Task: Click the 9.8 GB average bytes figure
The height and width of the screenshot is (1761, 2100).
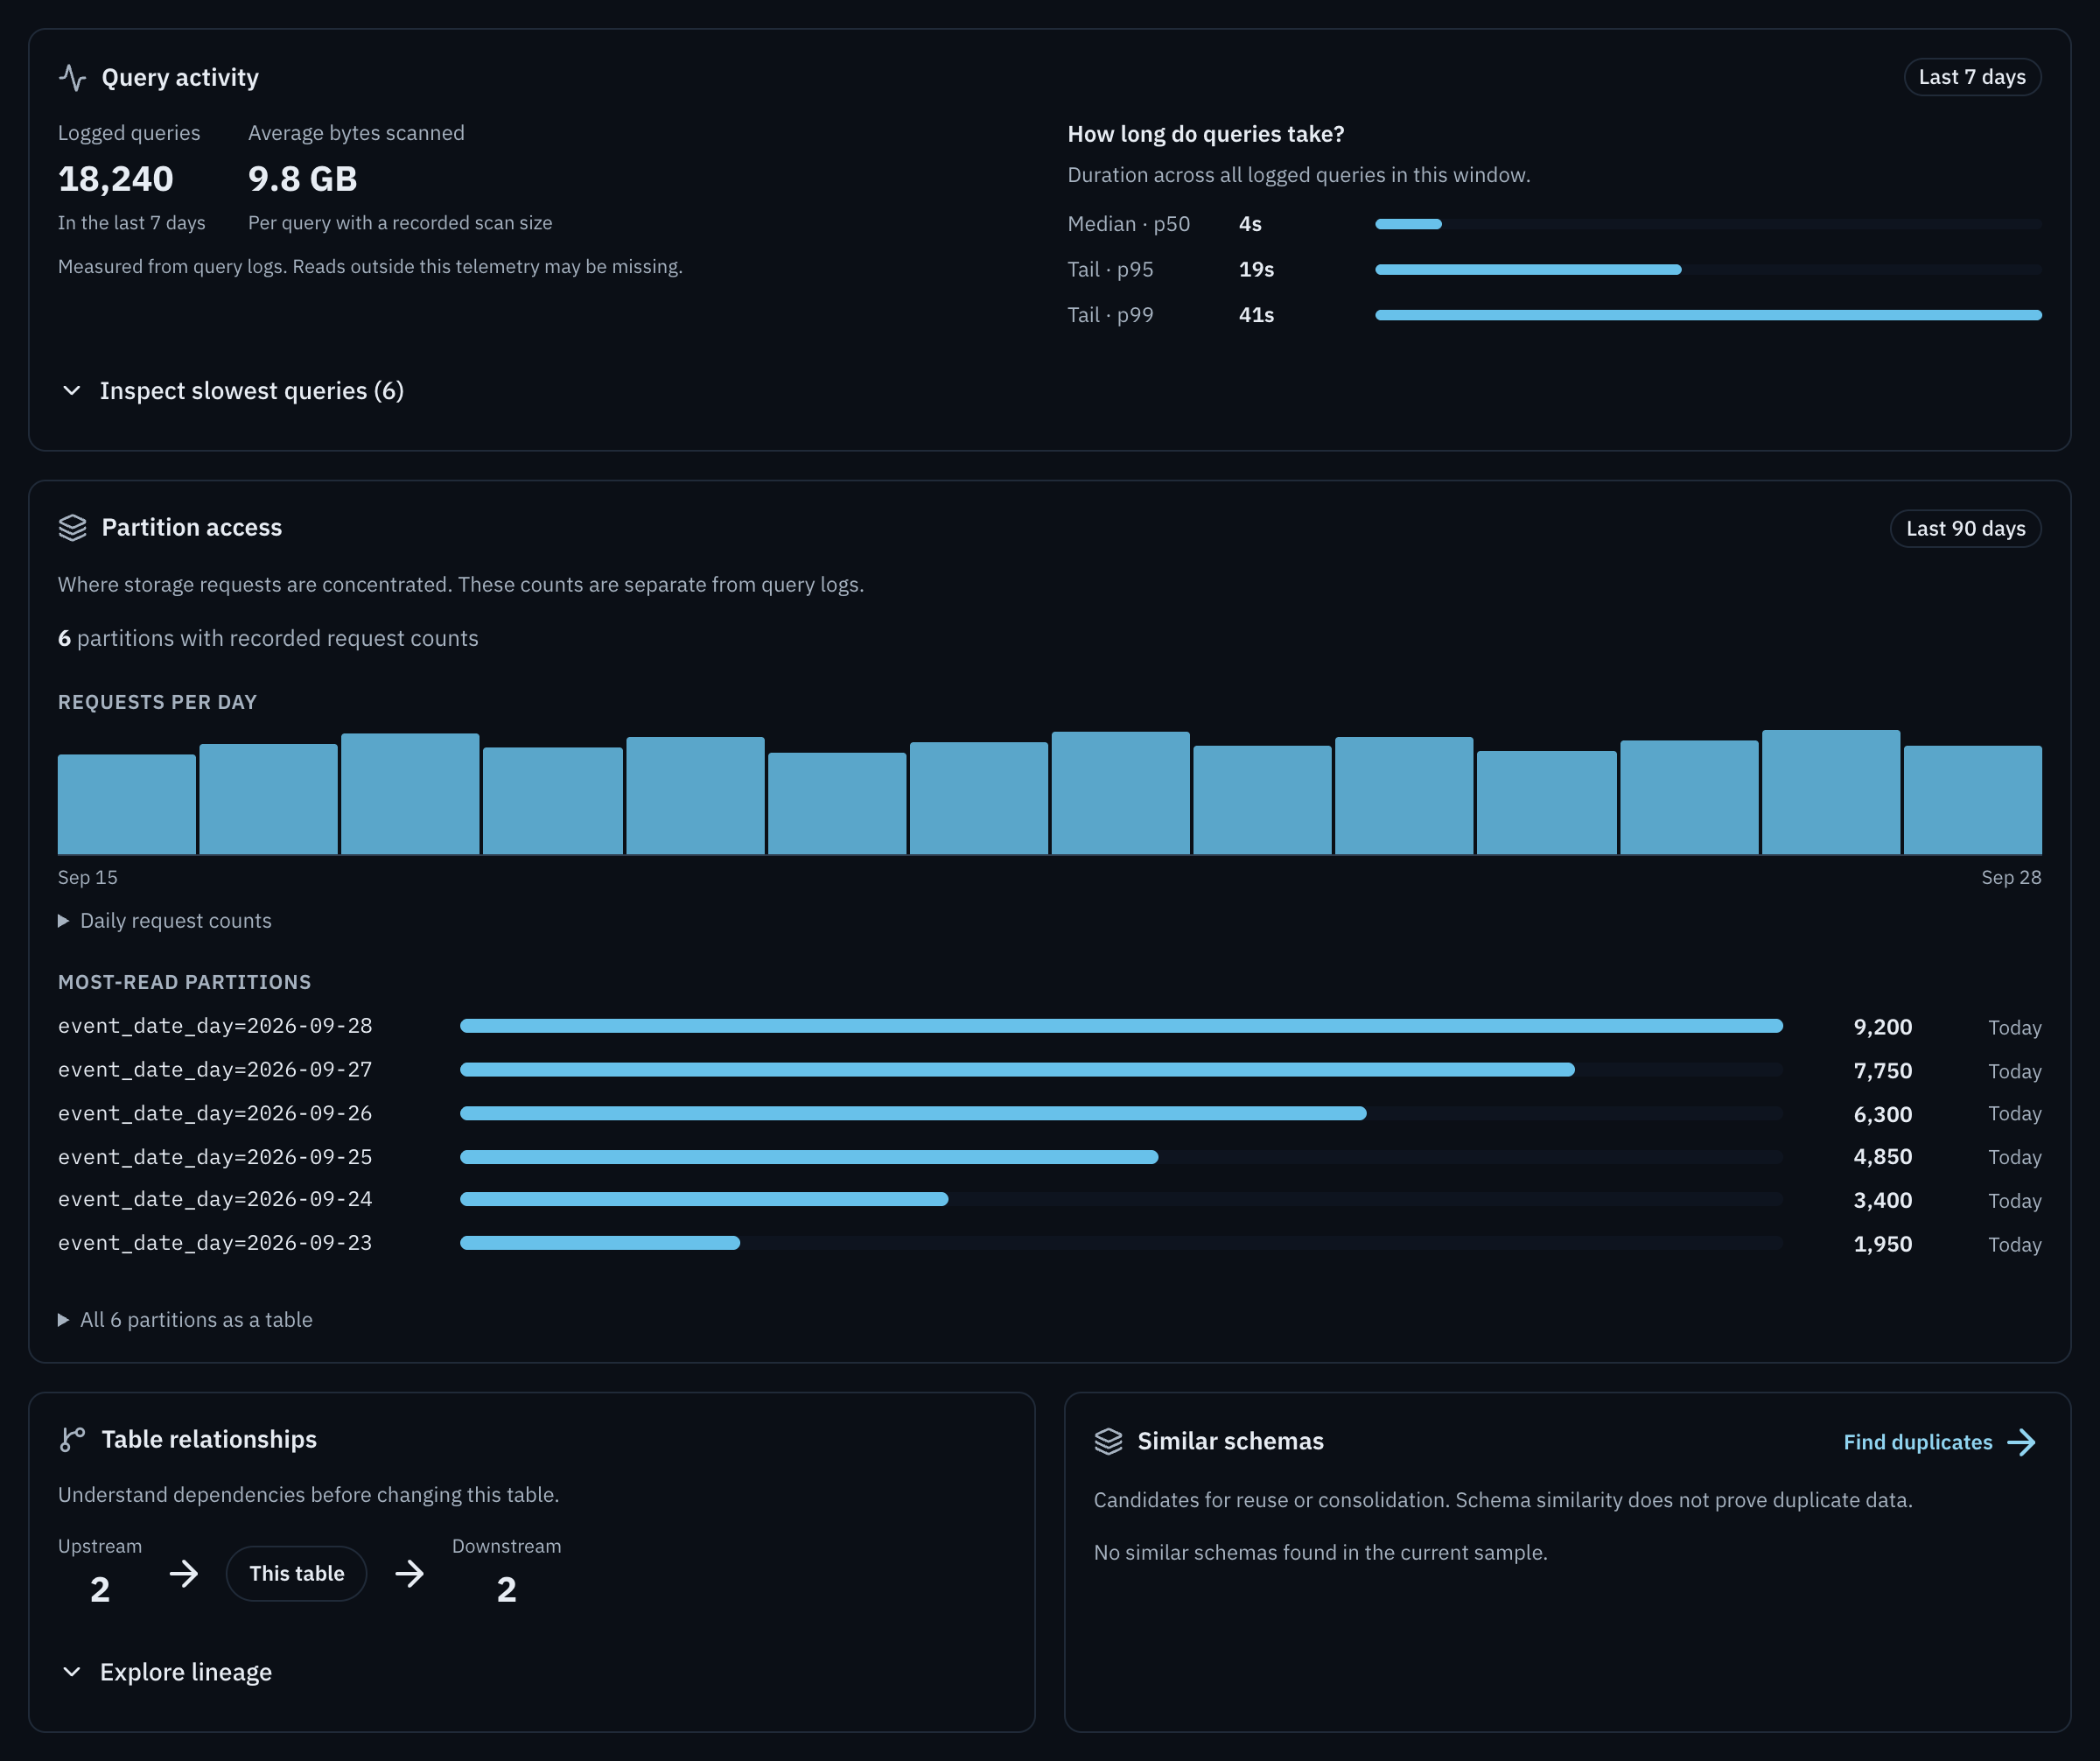Action: (x=302, y=179)
